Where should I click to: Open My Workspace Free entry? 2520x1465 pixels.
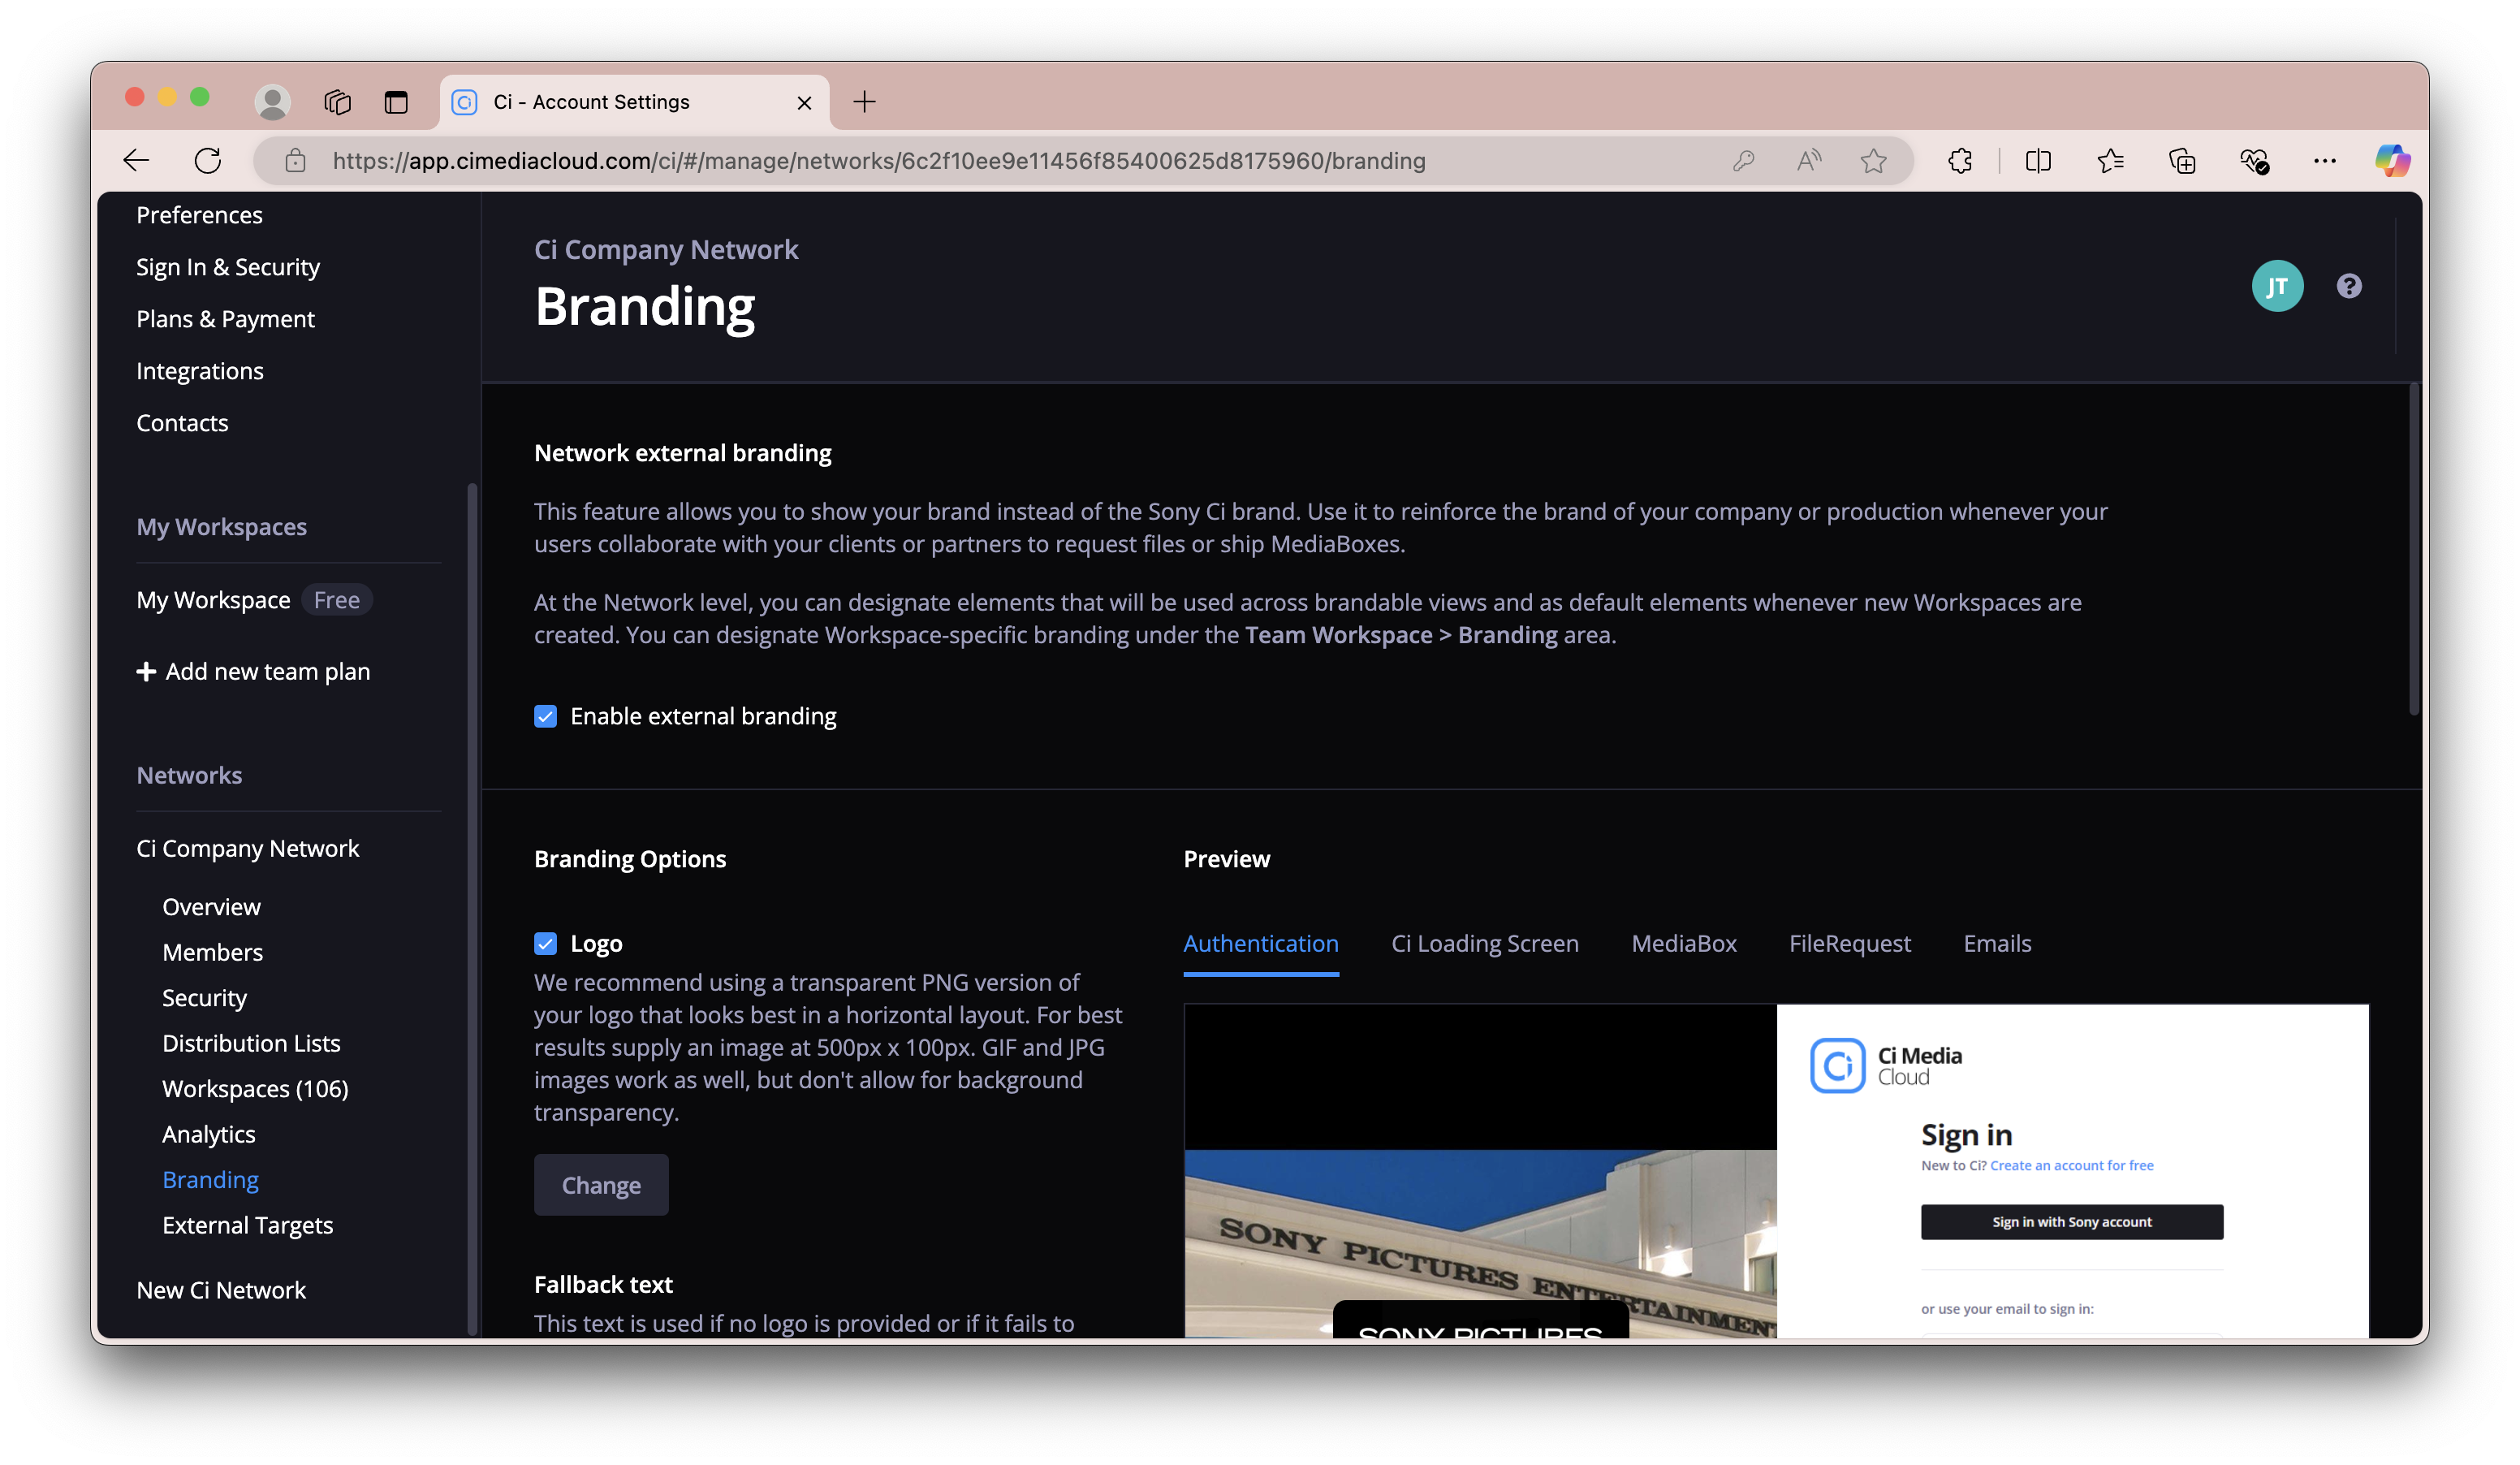click(254, 600)
